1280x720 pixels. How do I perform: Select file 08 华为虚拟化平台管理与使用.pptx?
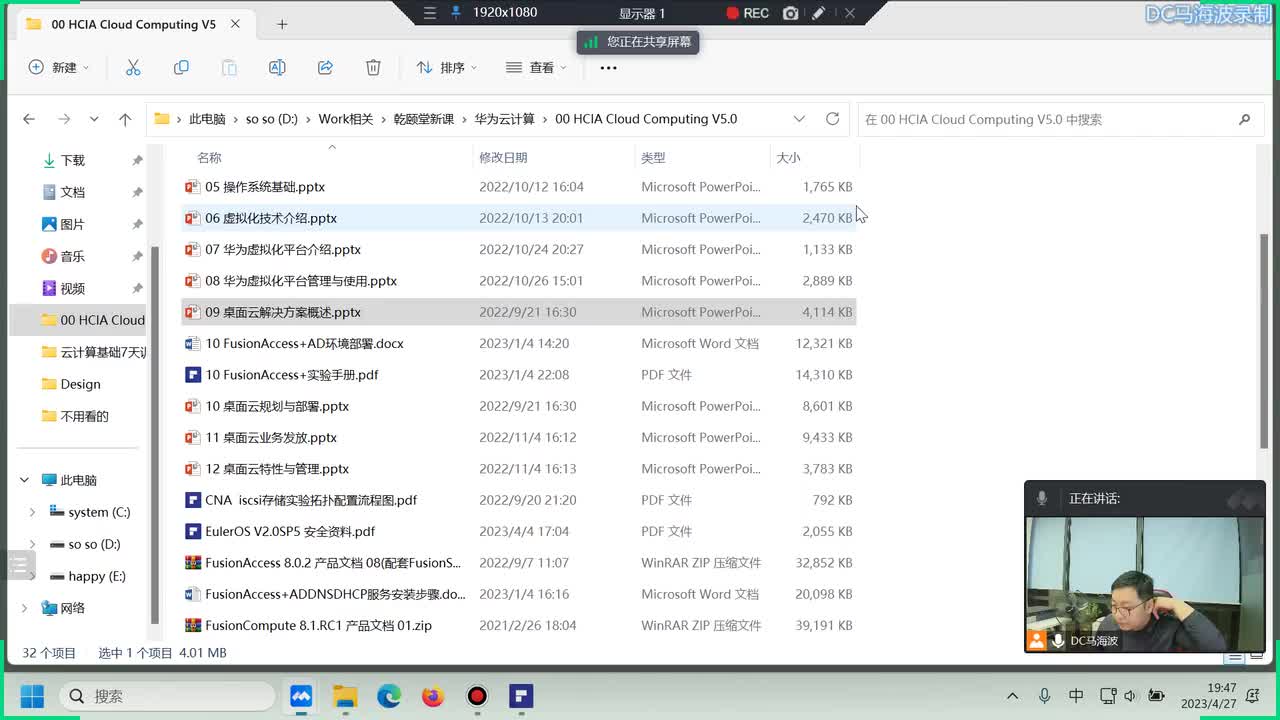click(x=301, y=281)
